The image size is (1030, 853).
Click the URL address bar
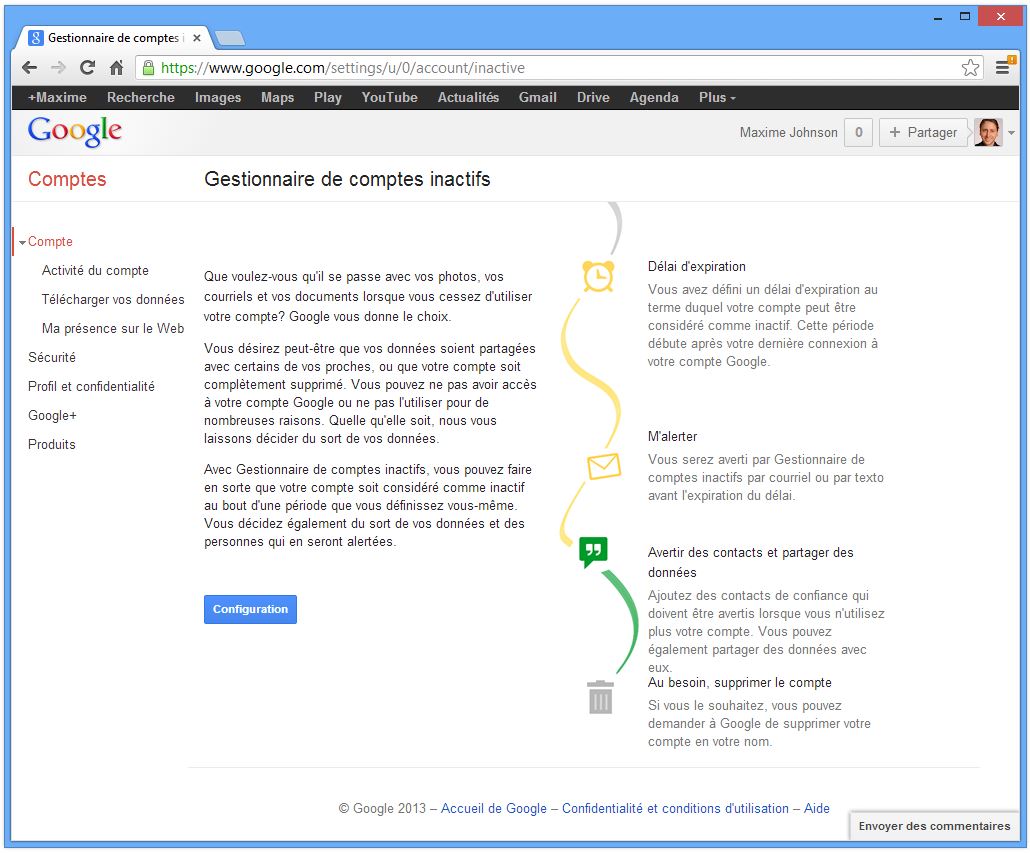tap(550, 68)
